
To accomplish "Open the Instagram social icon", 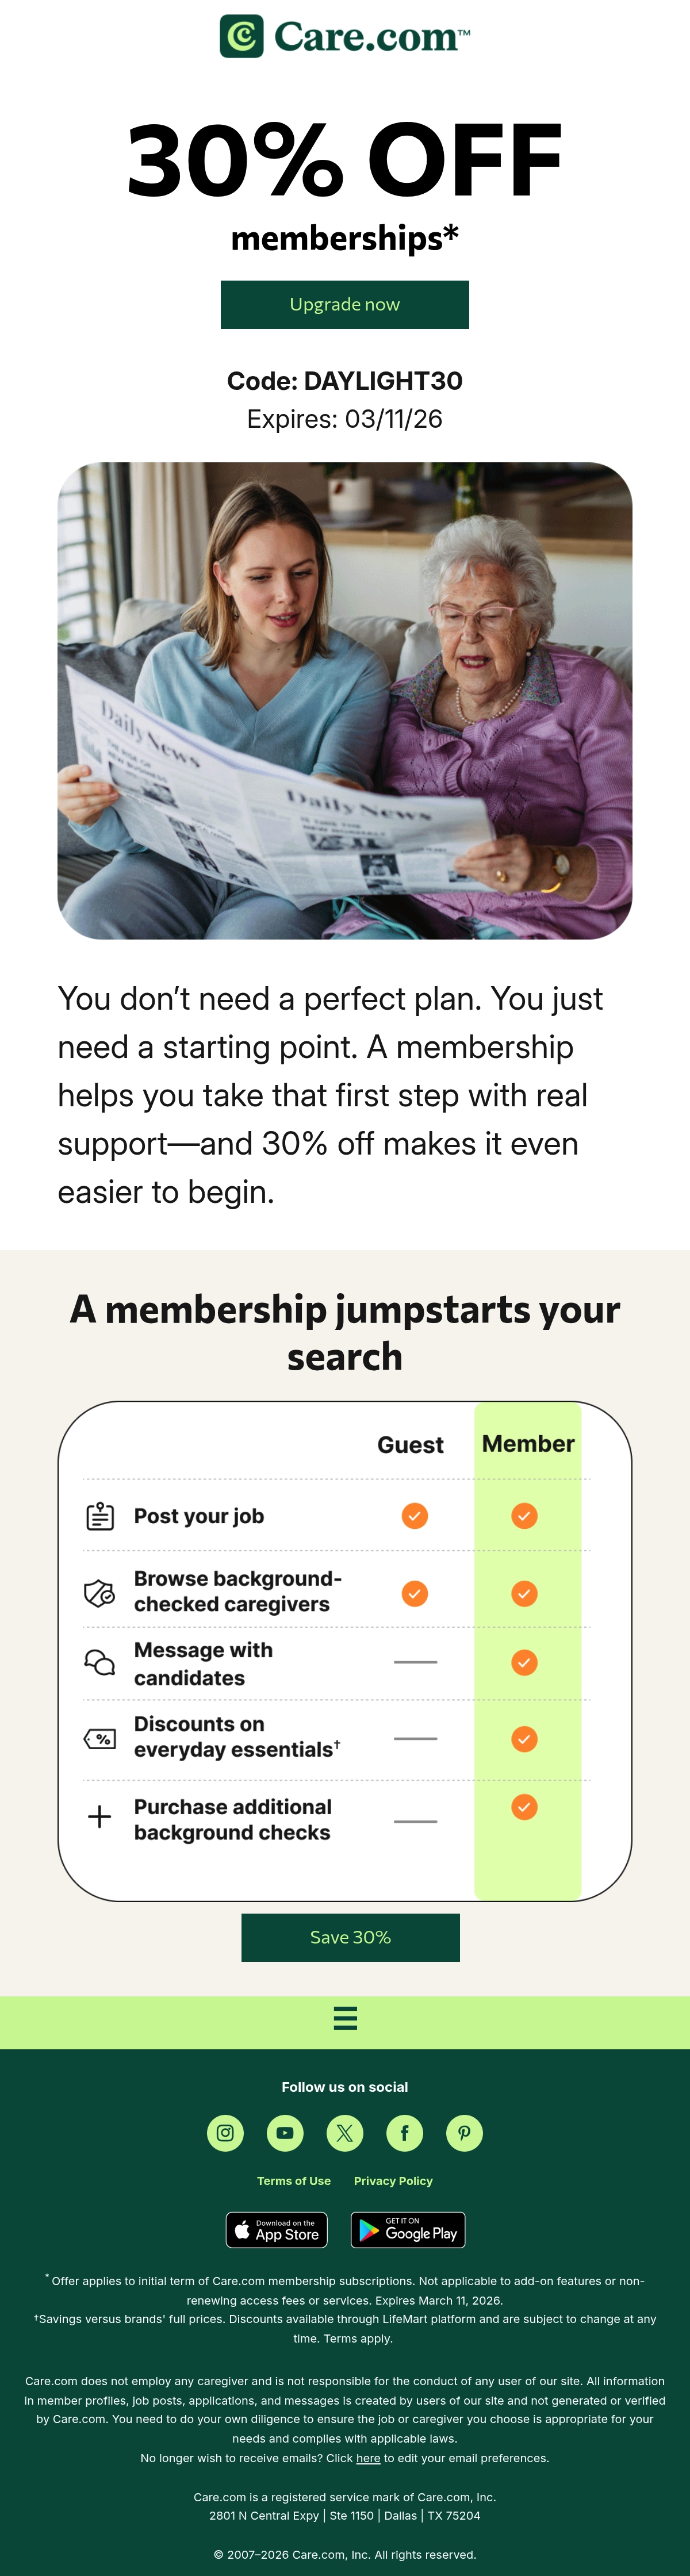I will tap(225, 2133).
